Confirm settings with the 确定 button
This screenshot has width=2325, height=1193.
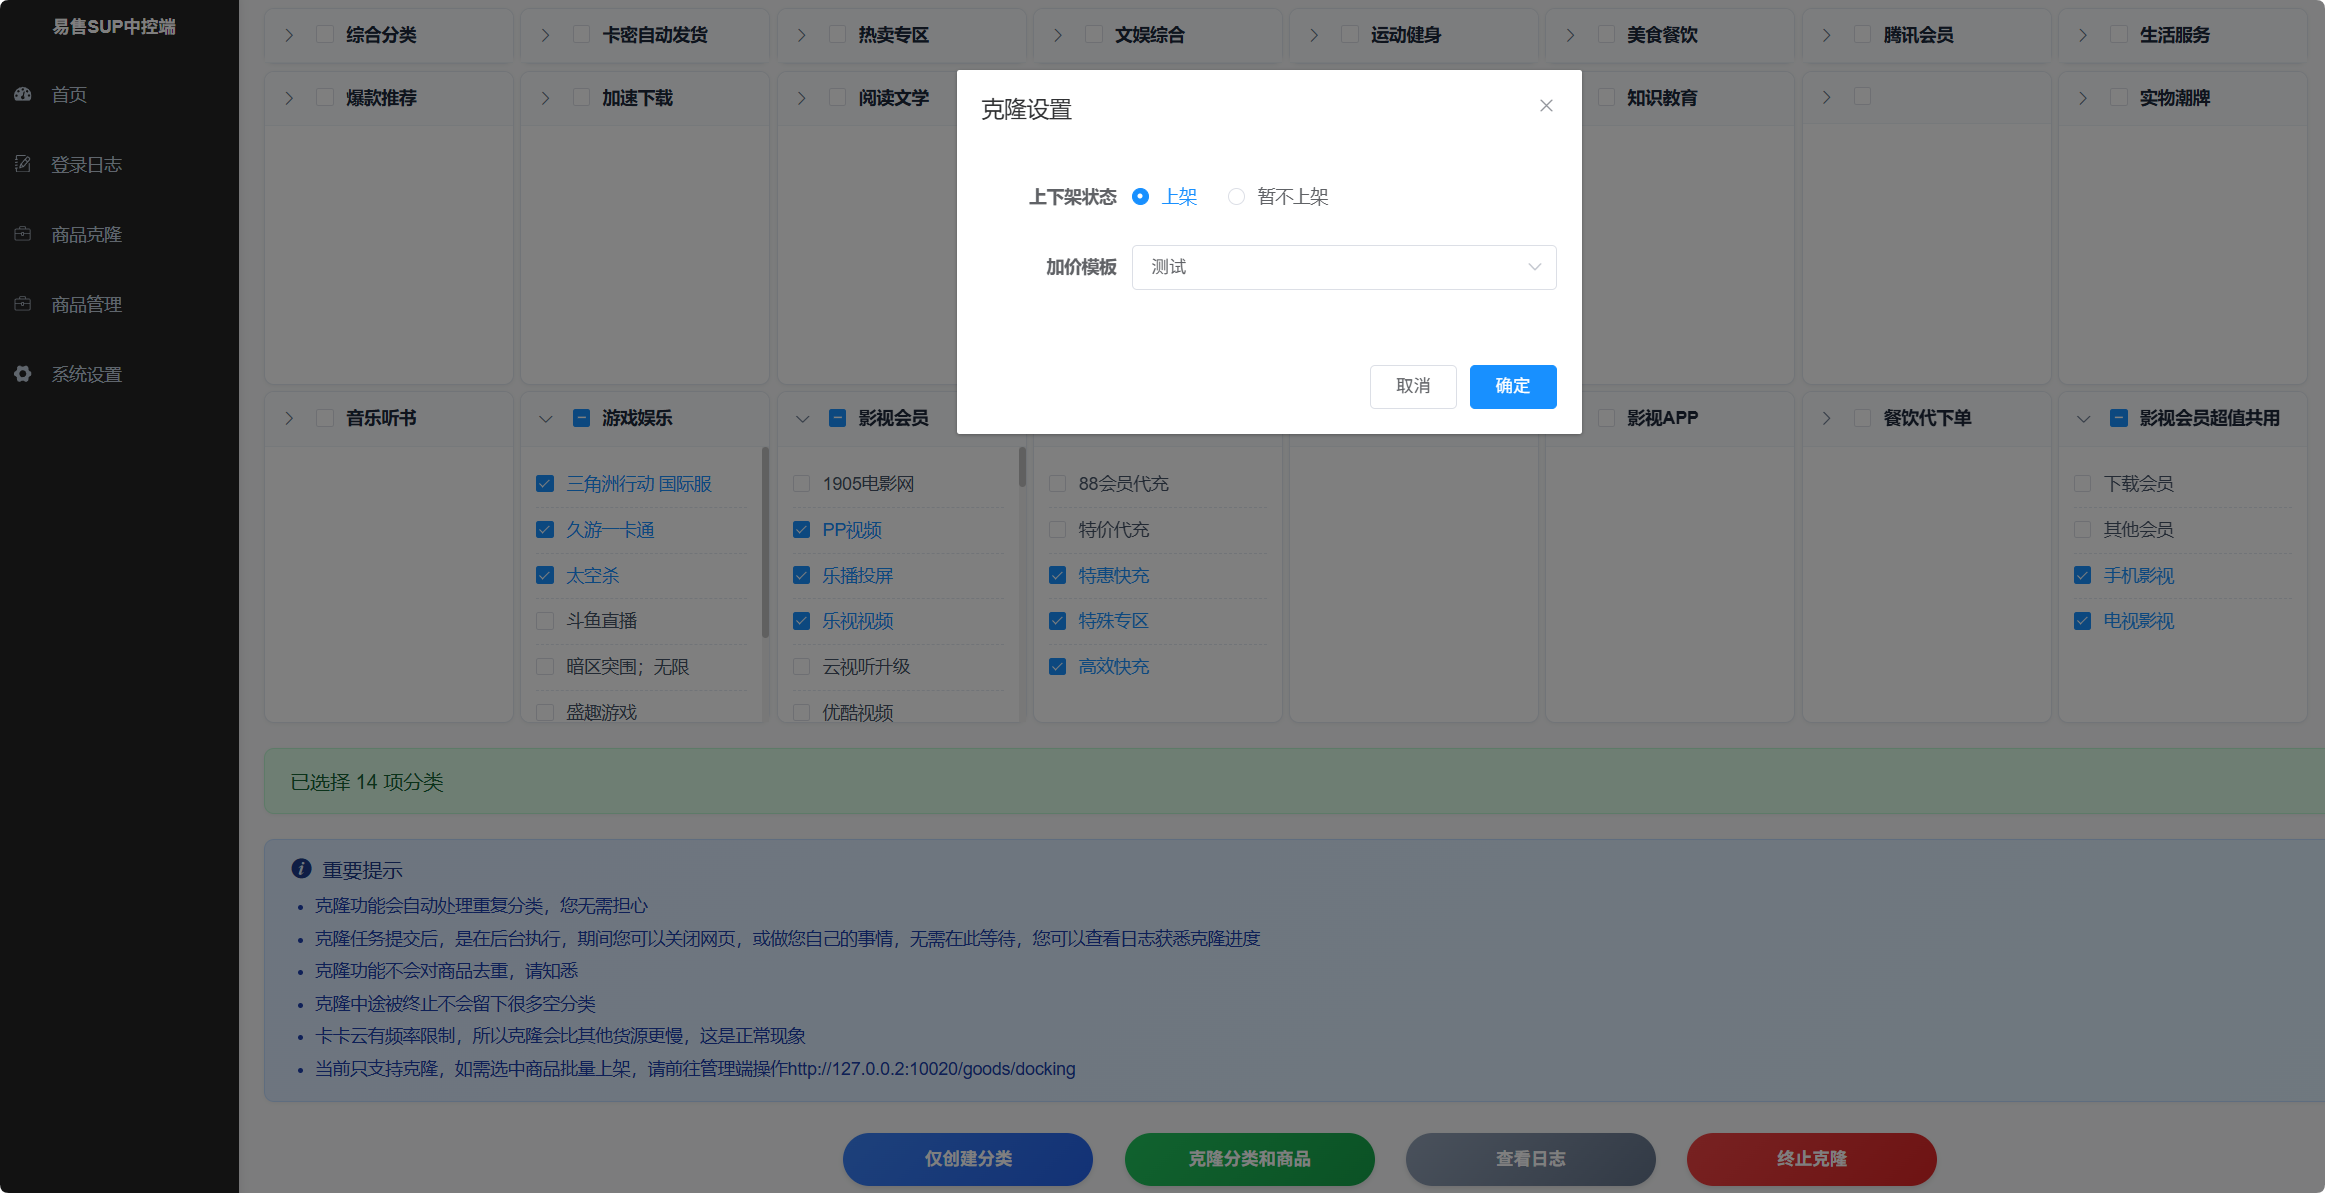click(x=1512, y=387)
